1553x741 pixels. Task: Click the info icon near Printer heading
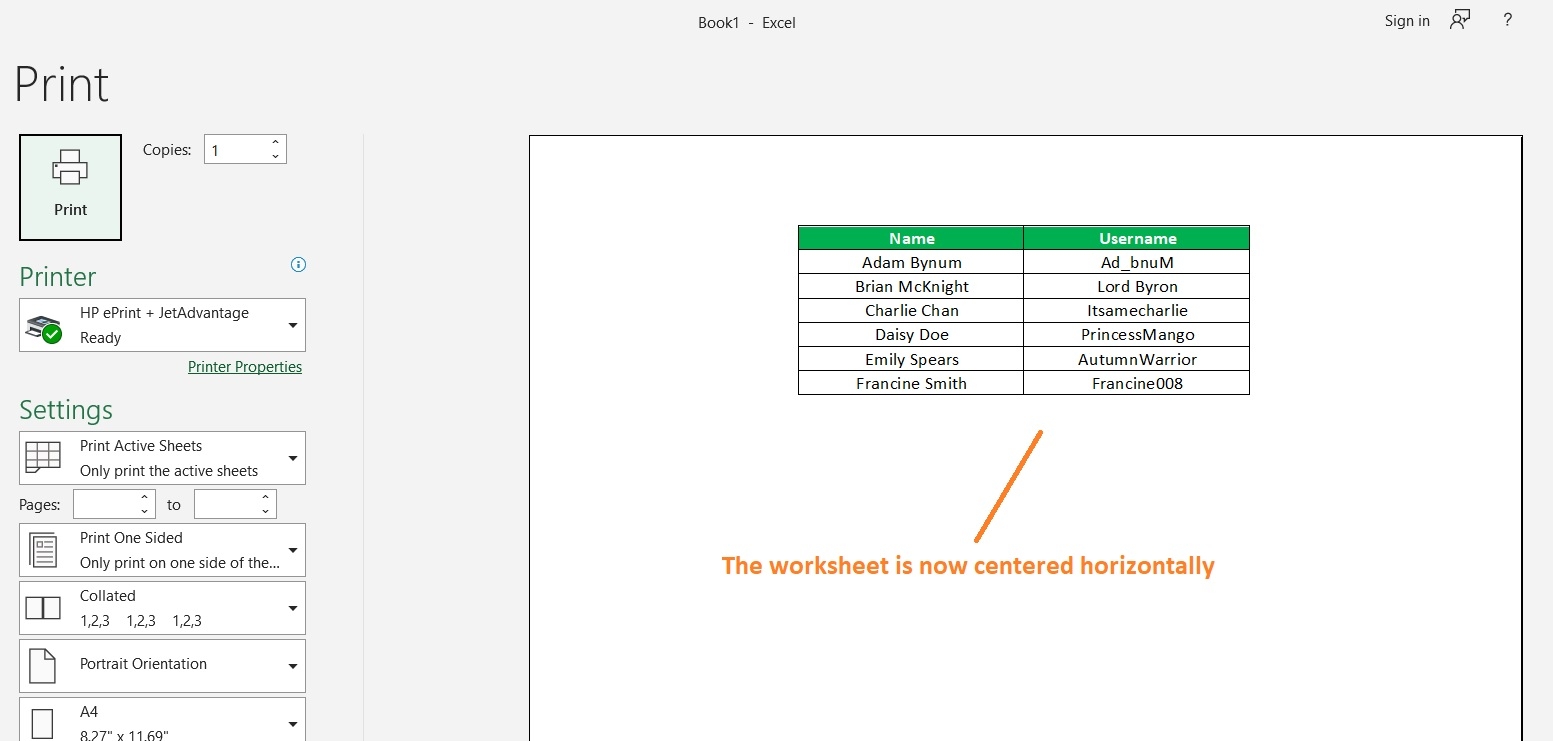coord(298,264)
